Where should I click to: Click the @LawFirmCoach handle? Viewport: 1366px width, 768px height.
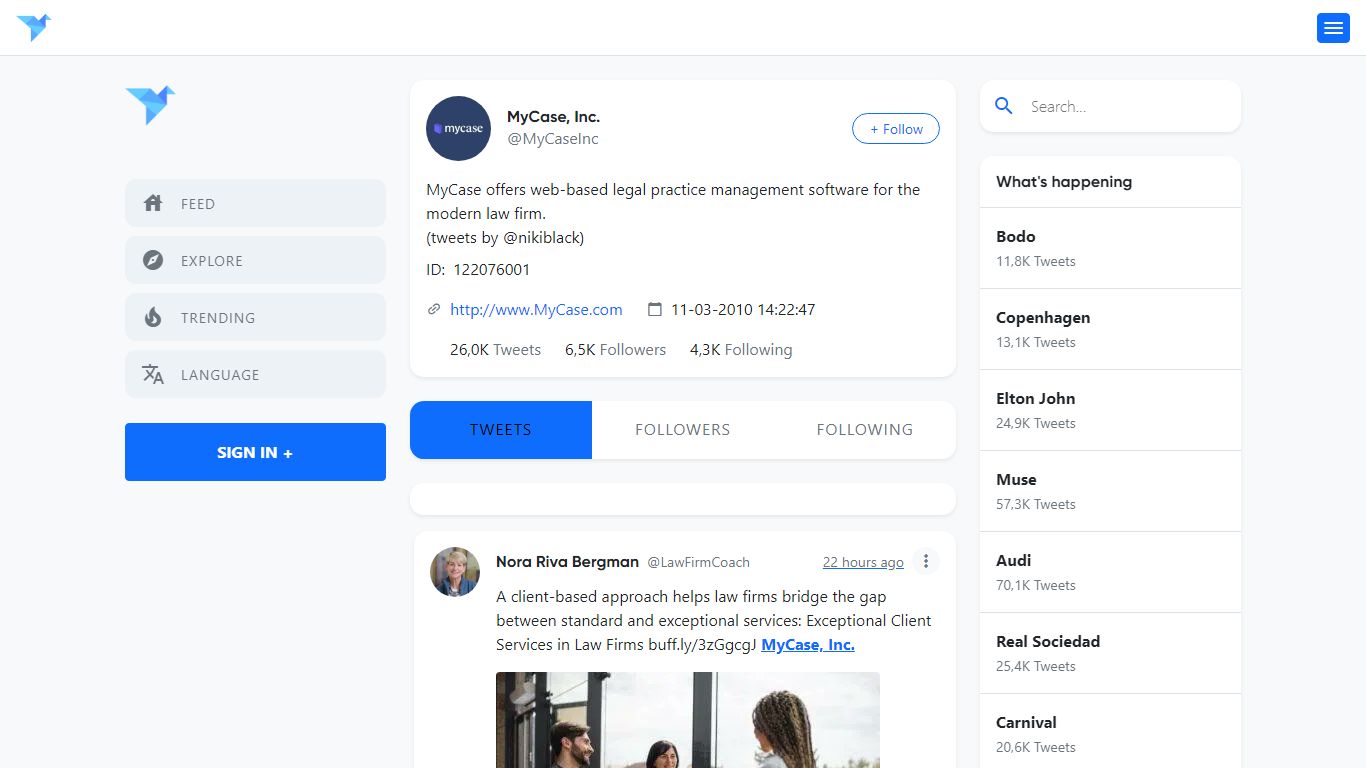click(698, 562)
